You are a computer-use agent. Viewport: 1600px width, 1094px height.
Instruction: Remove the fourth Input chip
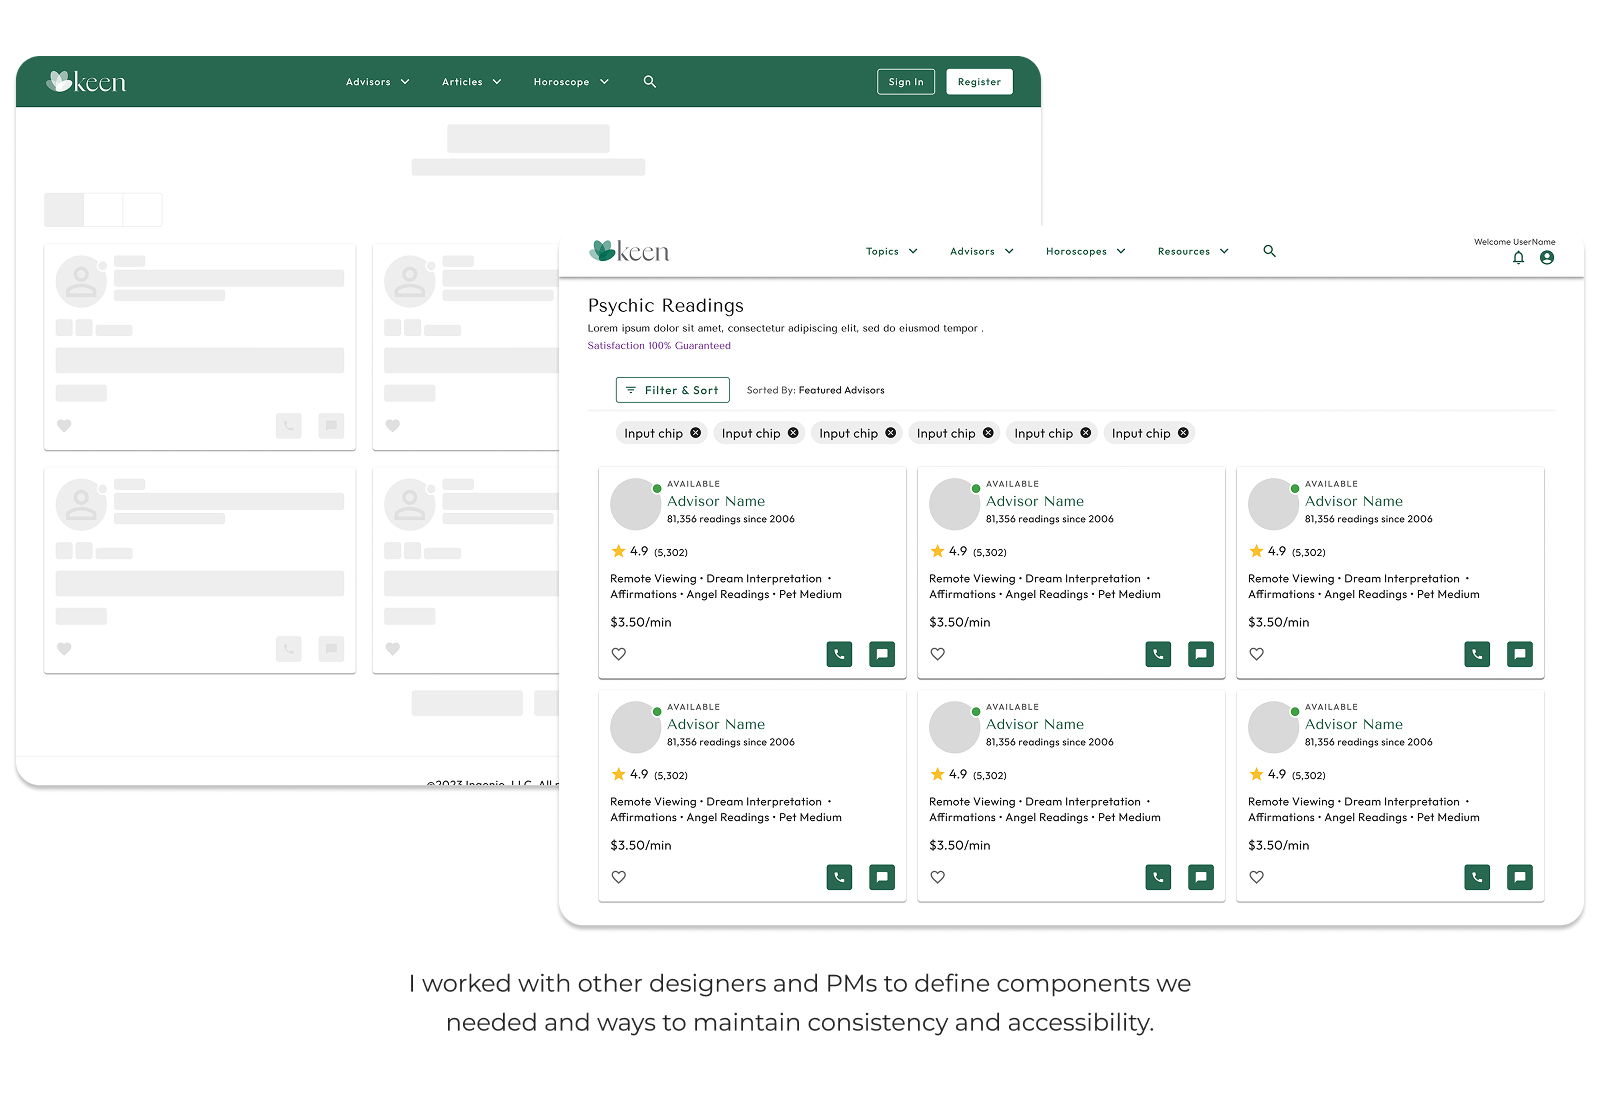click(x=988, y=433)
